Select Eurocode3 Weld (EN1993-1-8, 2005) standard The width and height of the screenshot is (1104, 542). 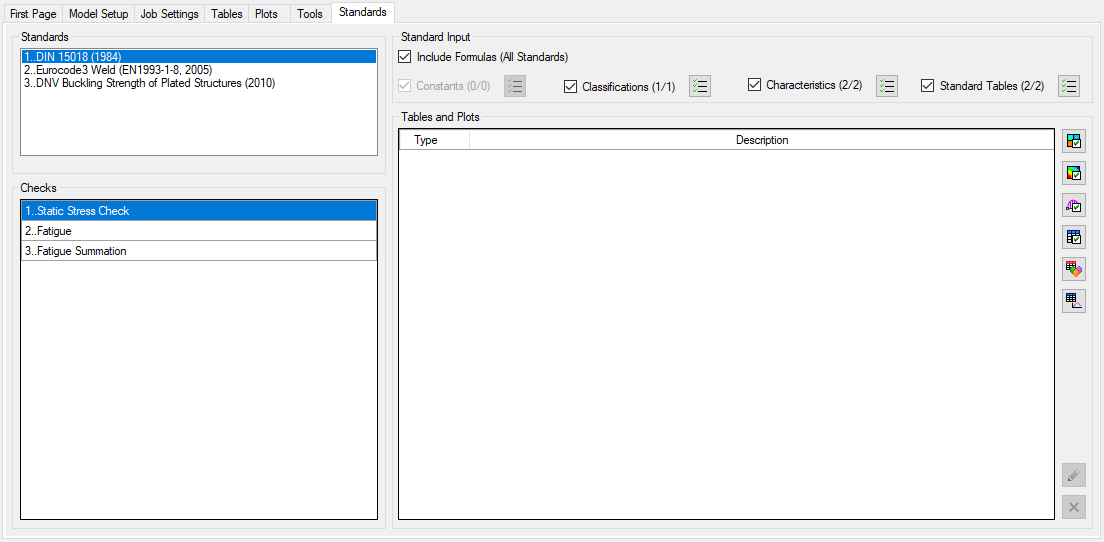click(x=118, y=70)
